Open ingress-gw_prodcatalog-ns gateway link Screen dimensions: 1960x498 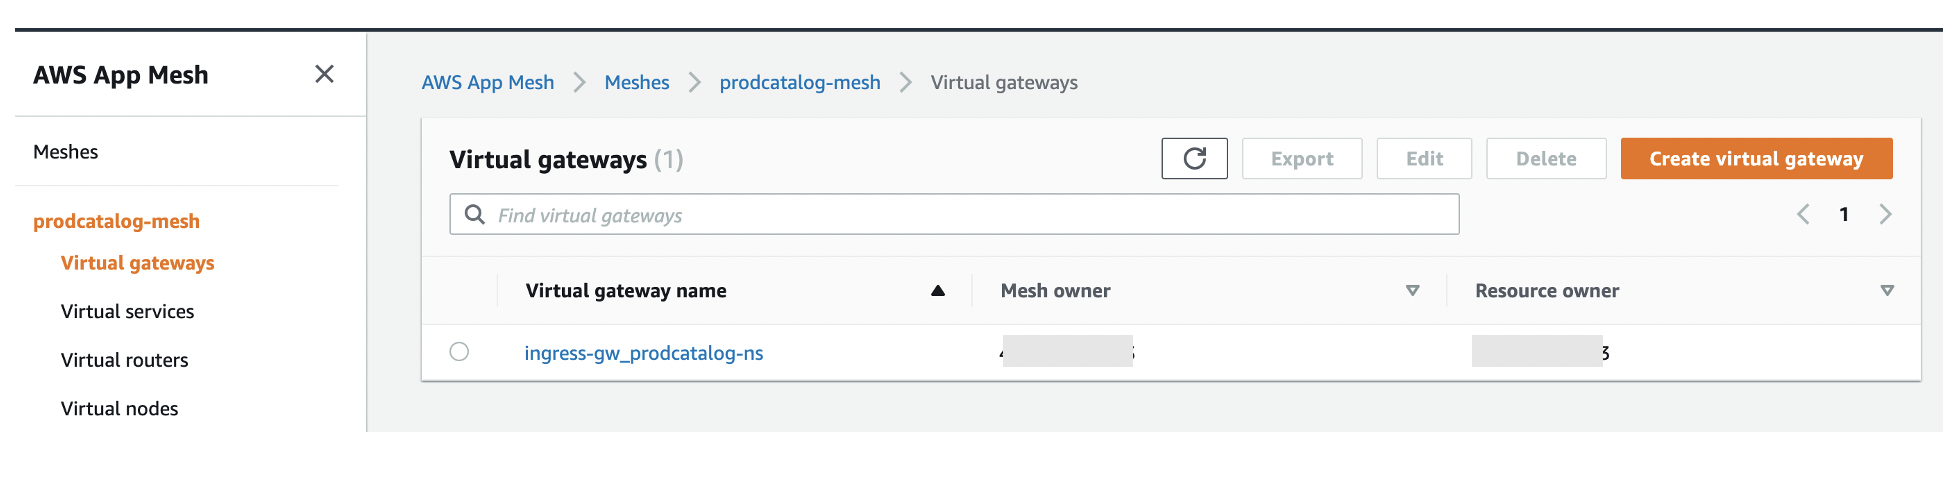point(643,353)
